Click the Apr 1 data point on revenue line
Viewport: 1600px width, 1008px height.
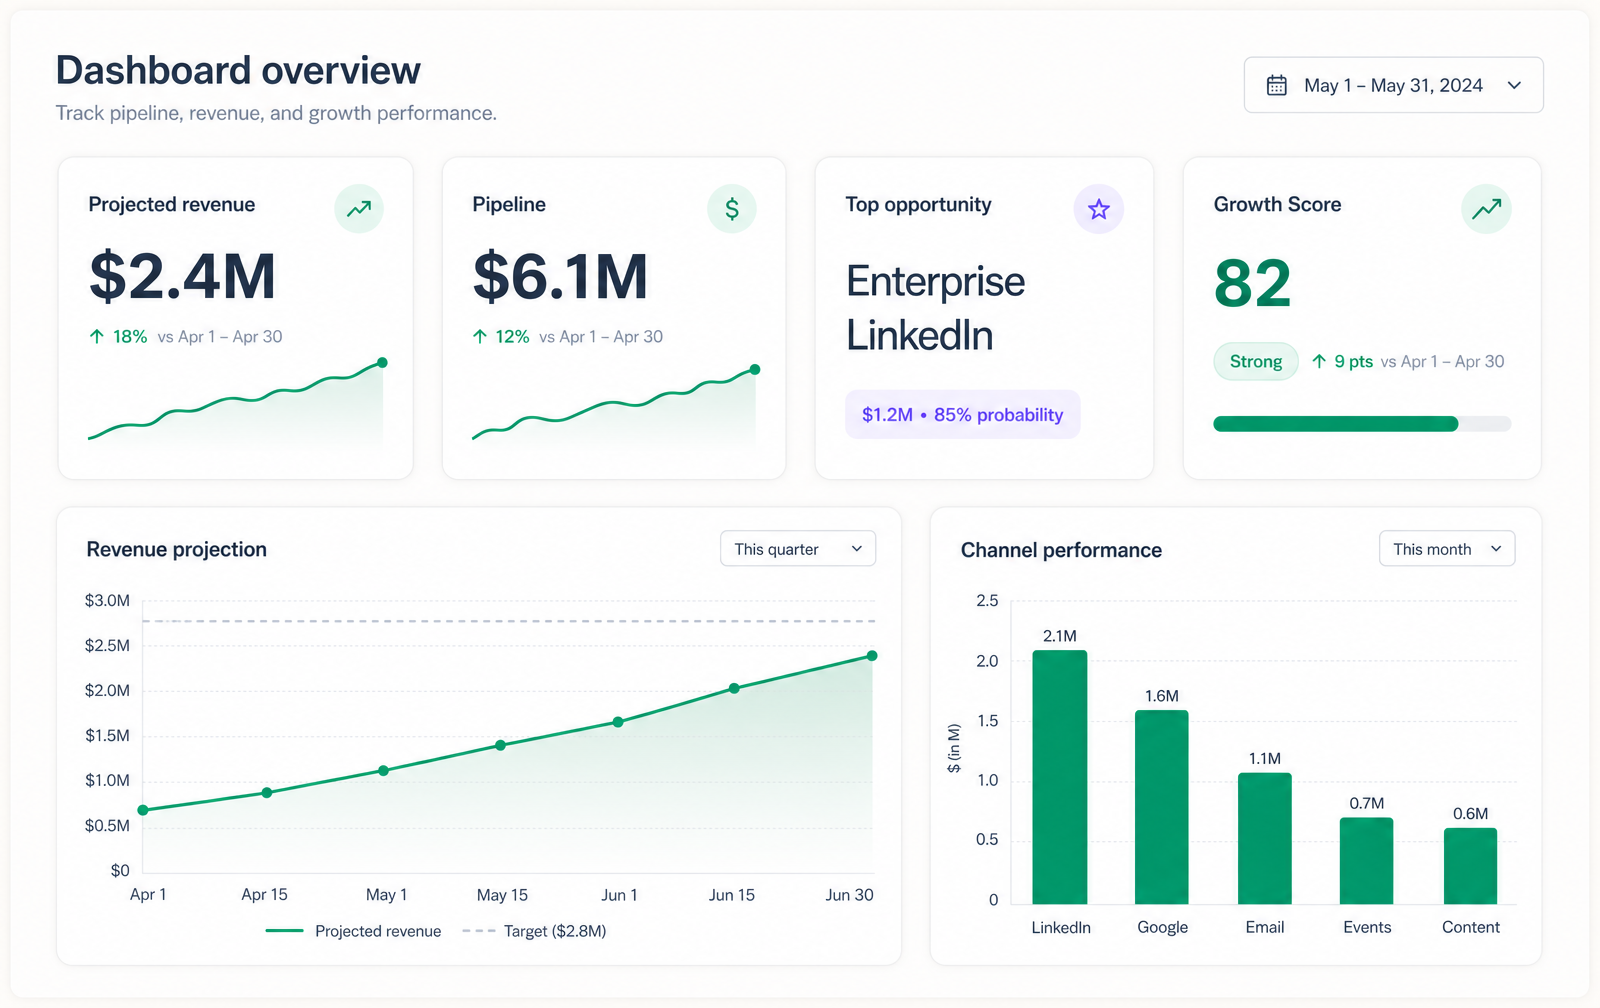coord(143,810)
